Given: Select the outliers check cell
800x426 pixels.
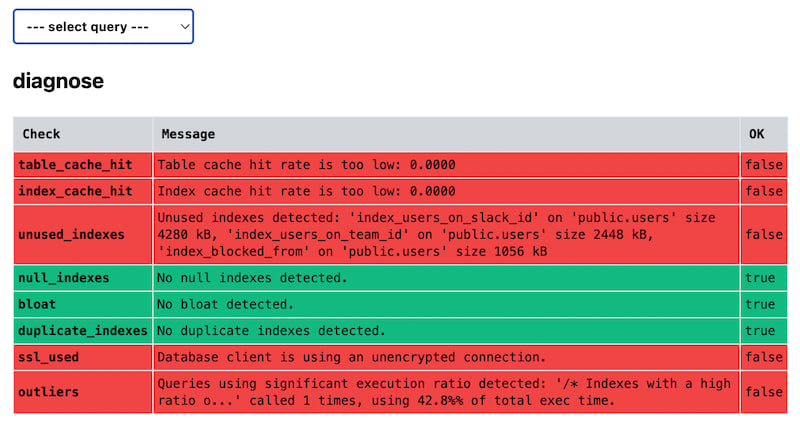Looking at the screenshot, I should coord(83,392).
